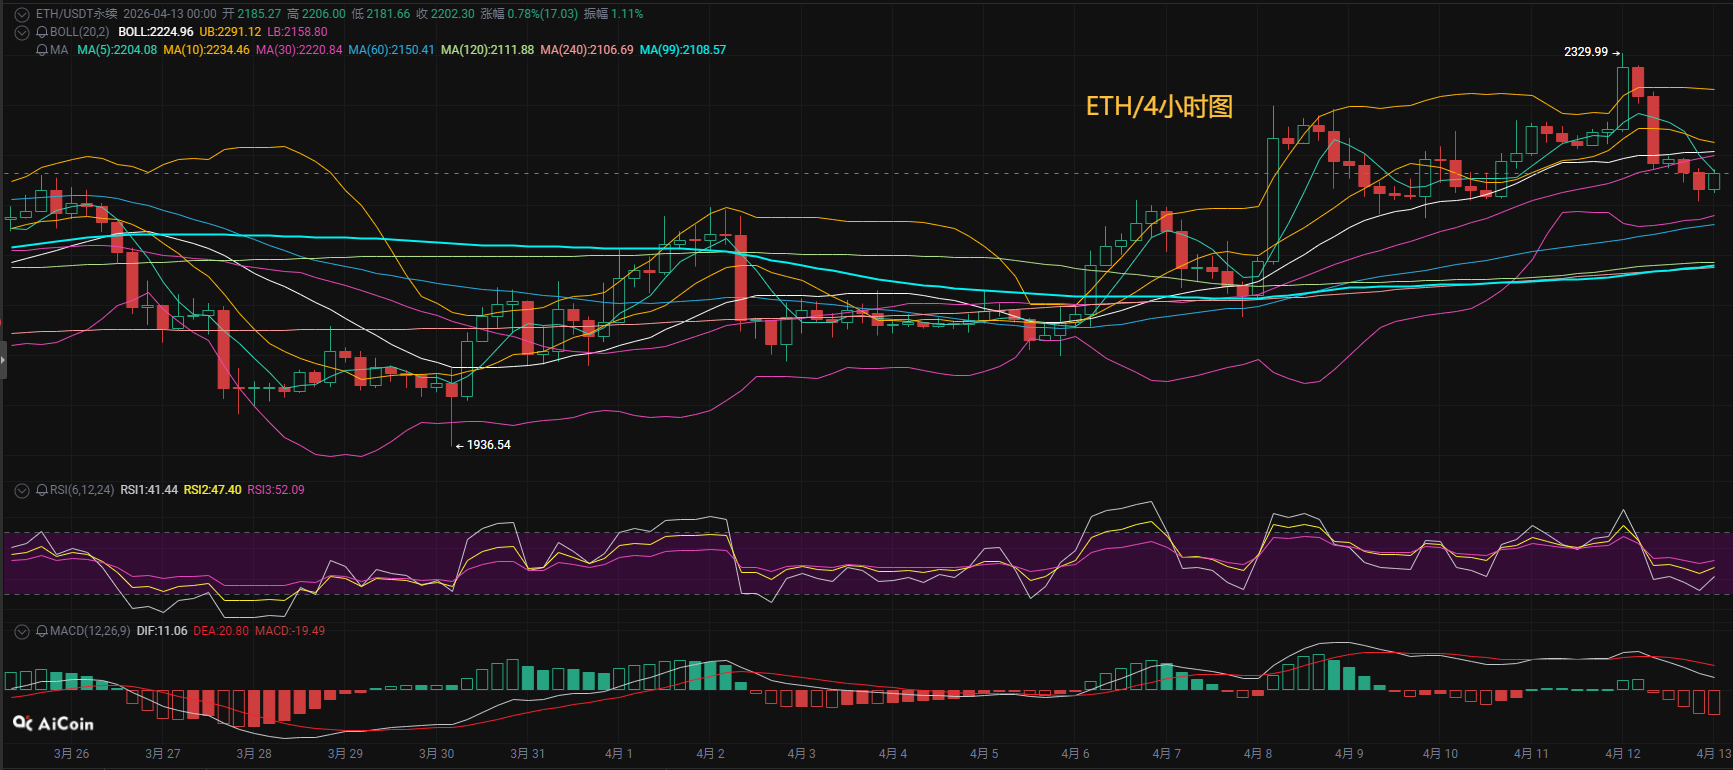Collapse the RSI panel using its chevron

point(21,490)
